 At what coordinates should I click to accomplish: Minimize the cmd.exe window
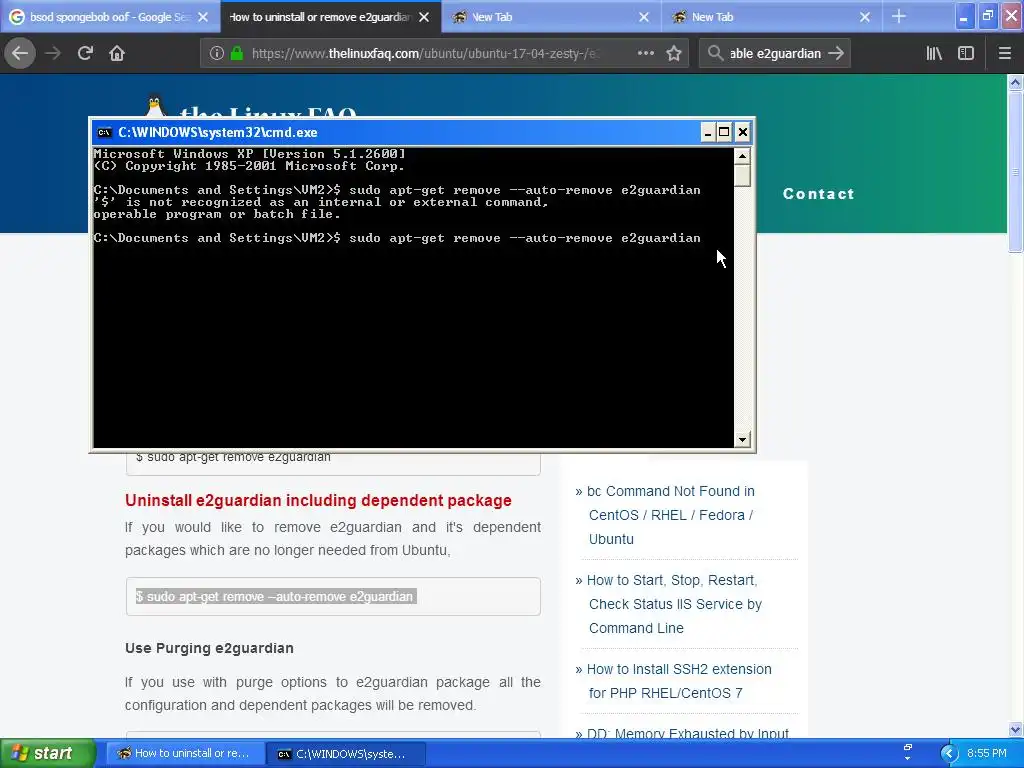click(708, 133)
